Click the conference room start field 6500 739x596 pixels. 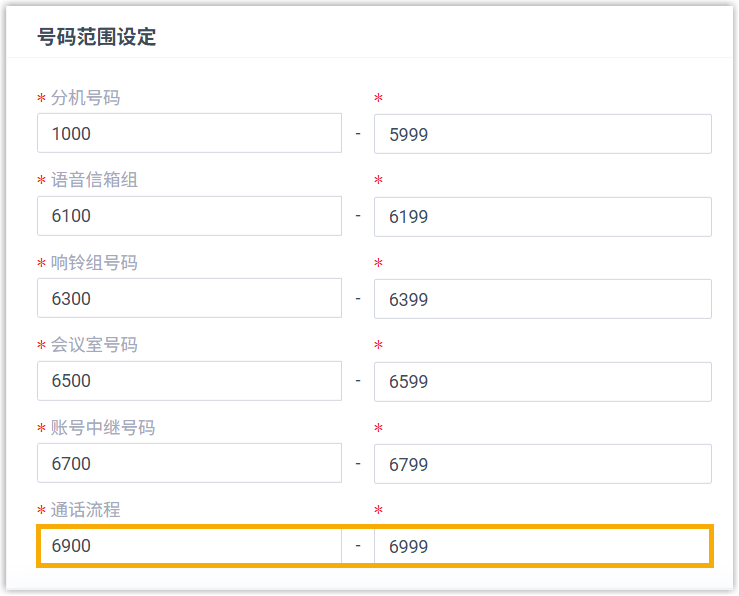pyautogui.click(x=189, y=381)
